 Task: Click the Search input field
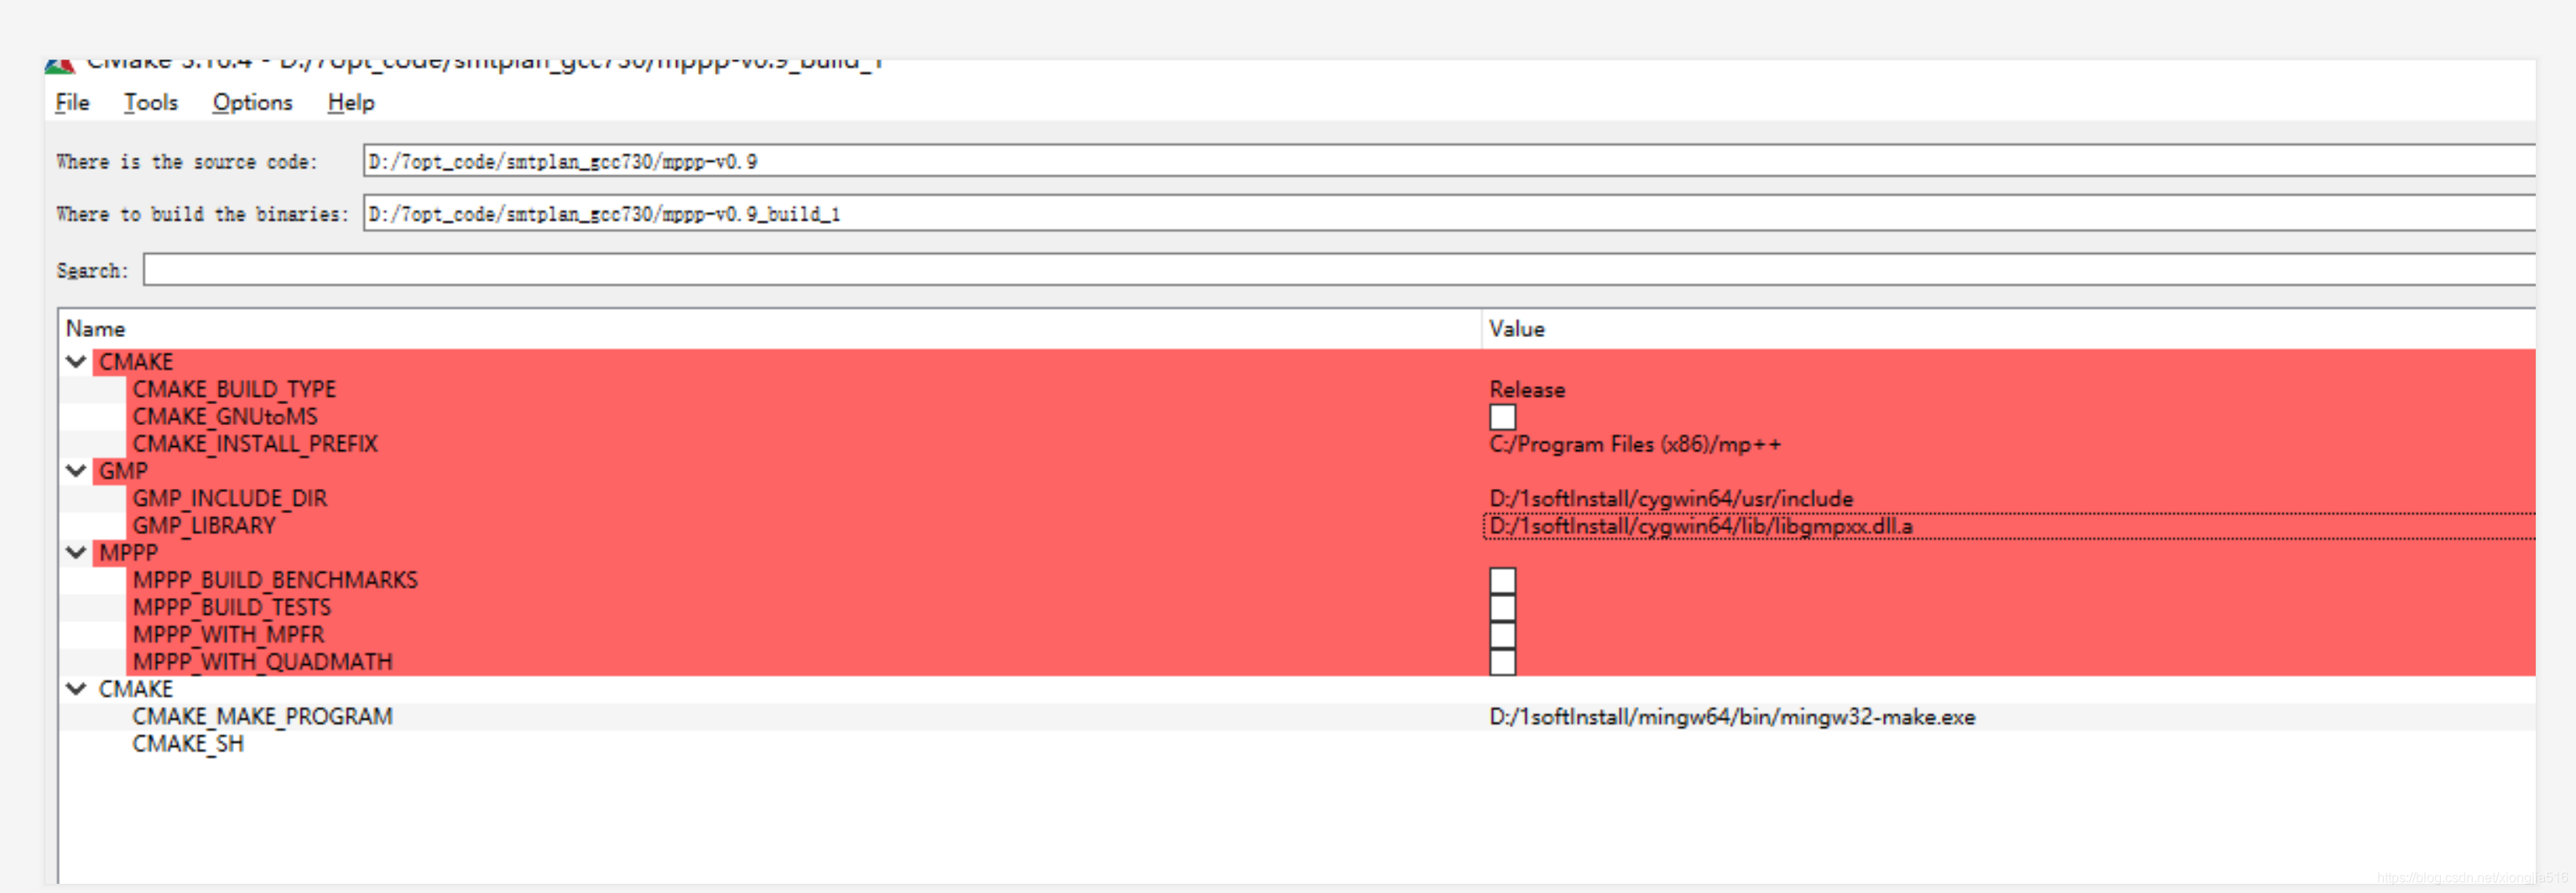[1339, 270]
